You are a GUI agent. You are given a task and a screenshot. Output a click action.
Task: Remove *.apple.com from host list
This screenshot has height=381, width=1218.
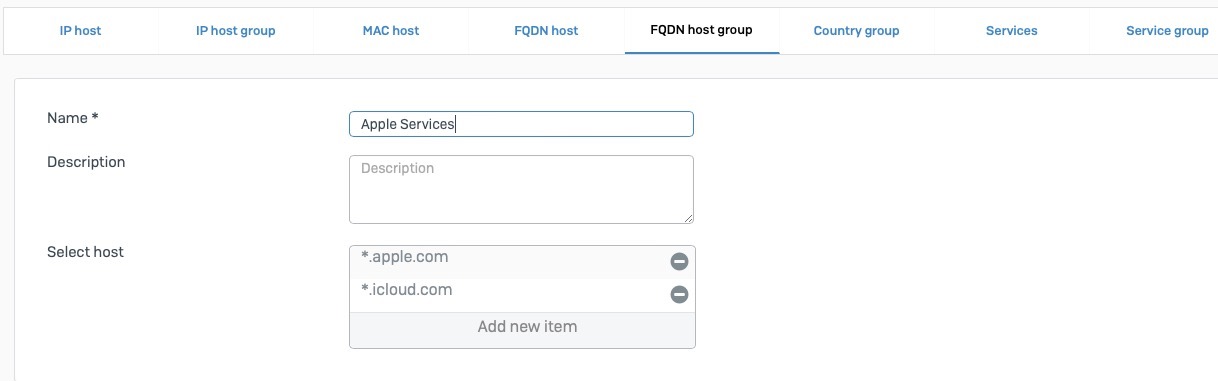pos(679,262)
